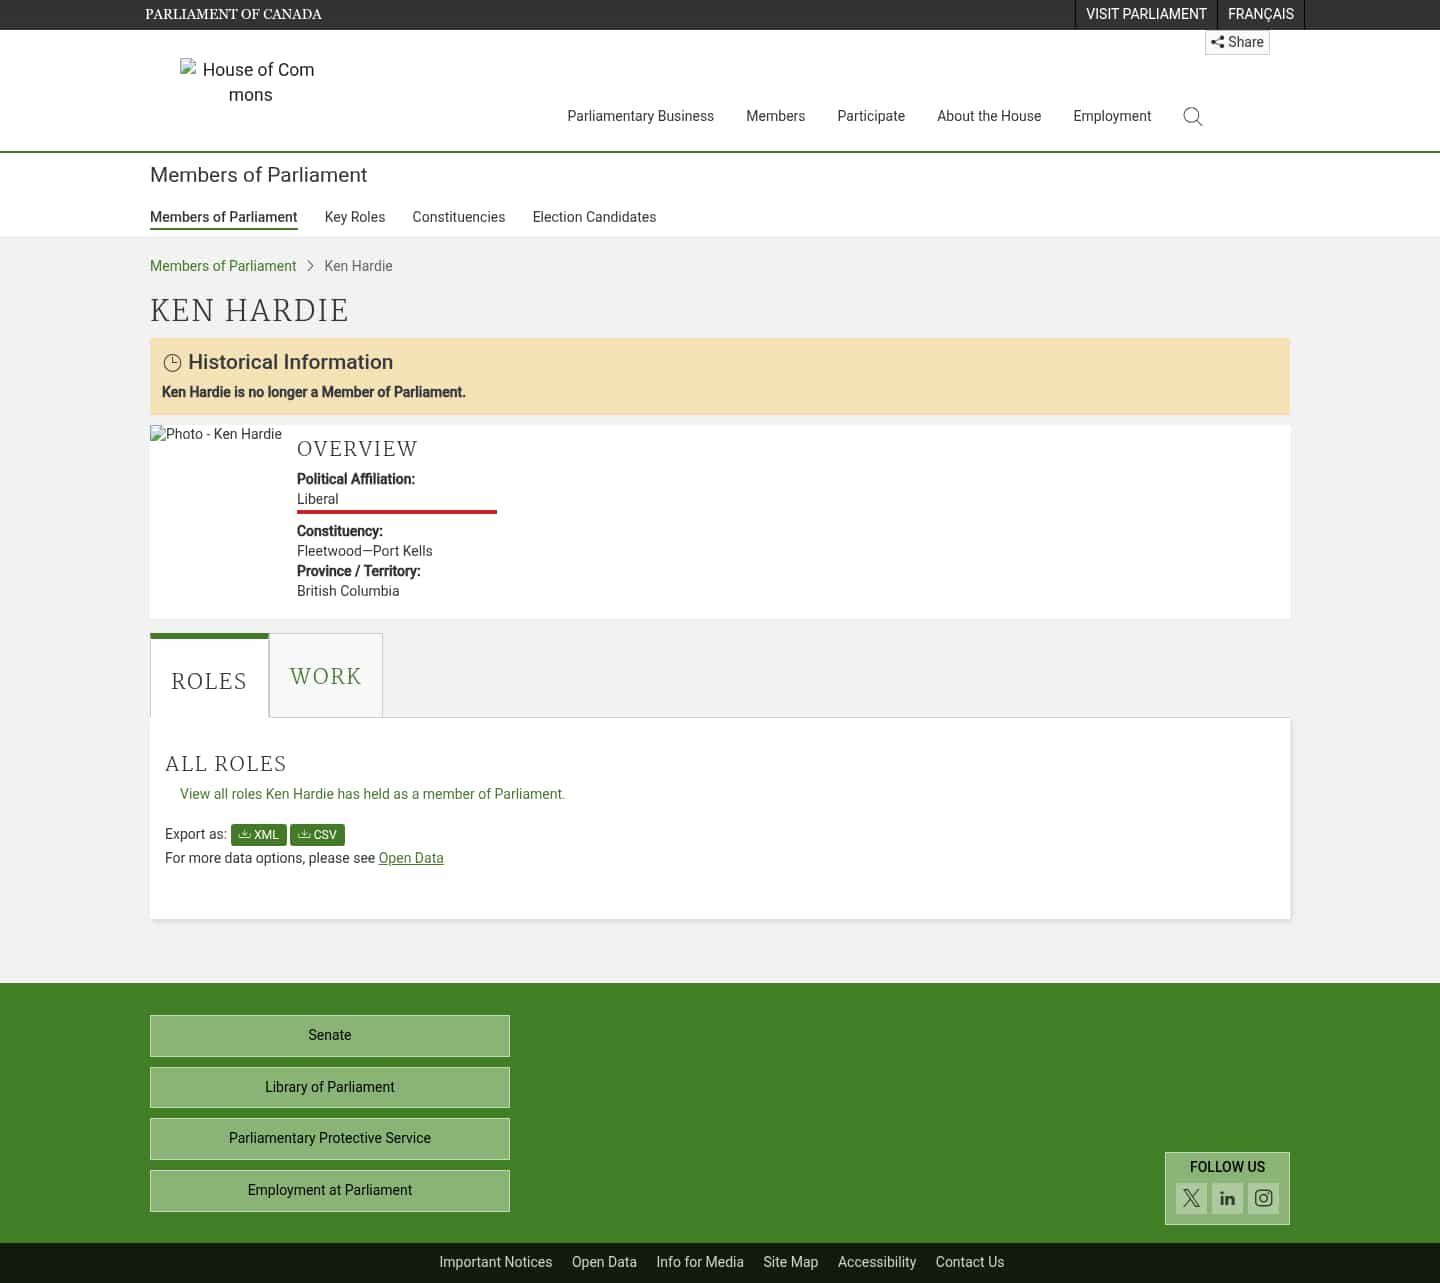Click the Share icon
1440x1283 pixels.
click(1237, 42)
